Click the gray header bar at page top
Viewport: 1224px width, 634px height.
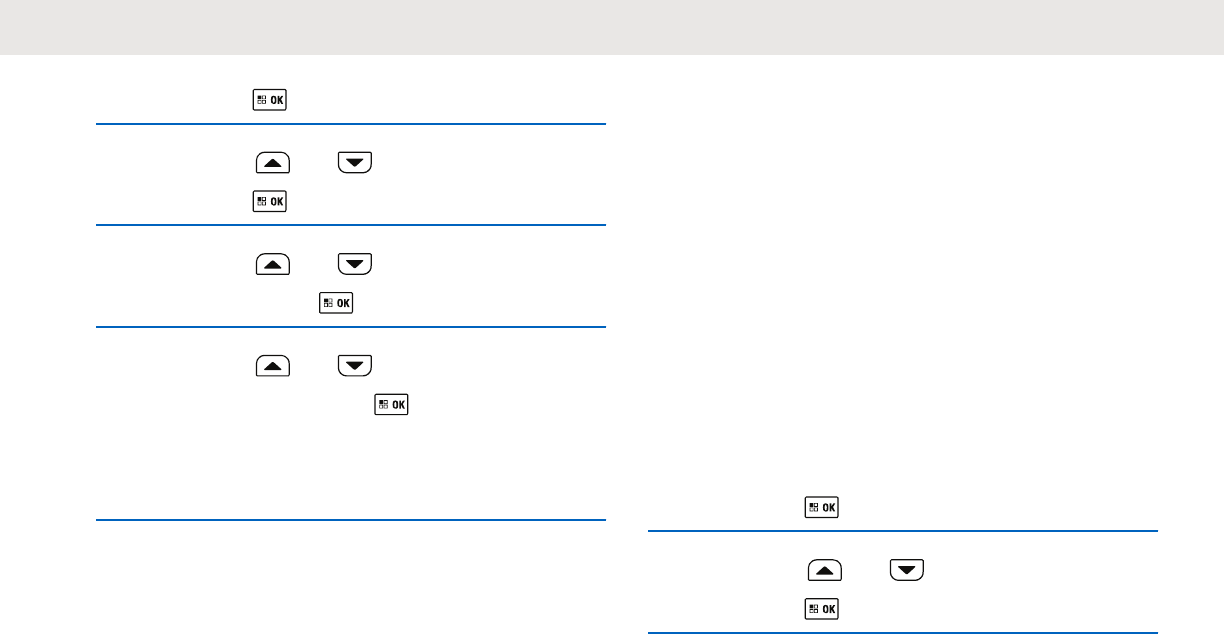click(x=612, y=27)
